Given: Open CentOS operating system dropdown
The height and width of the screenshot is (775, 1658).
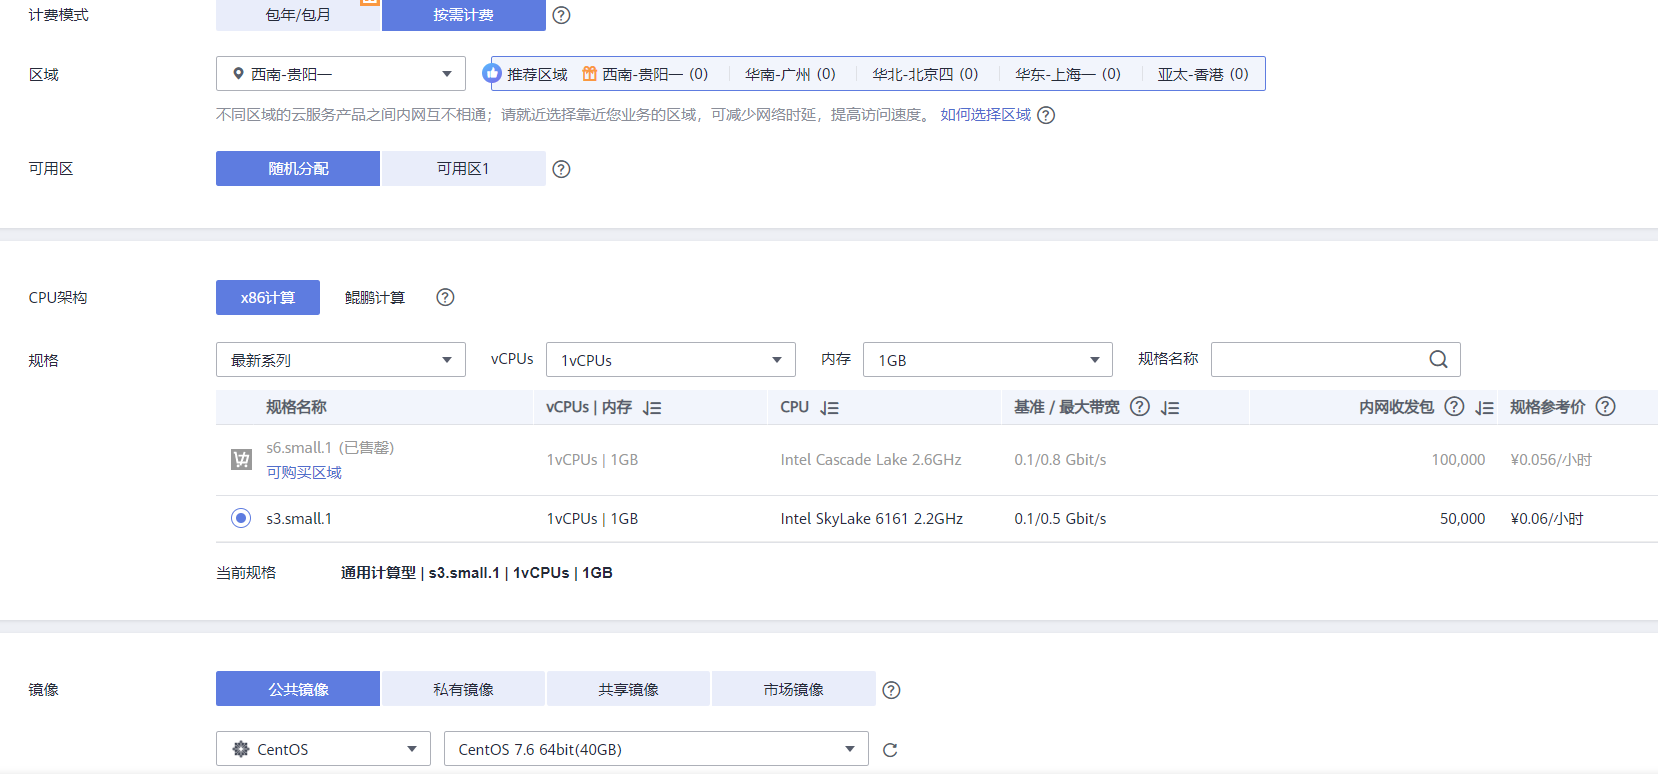Looking at the screenshot, I should click(323, 749).
